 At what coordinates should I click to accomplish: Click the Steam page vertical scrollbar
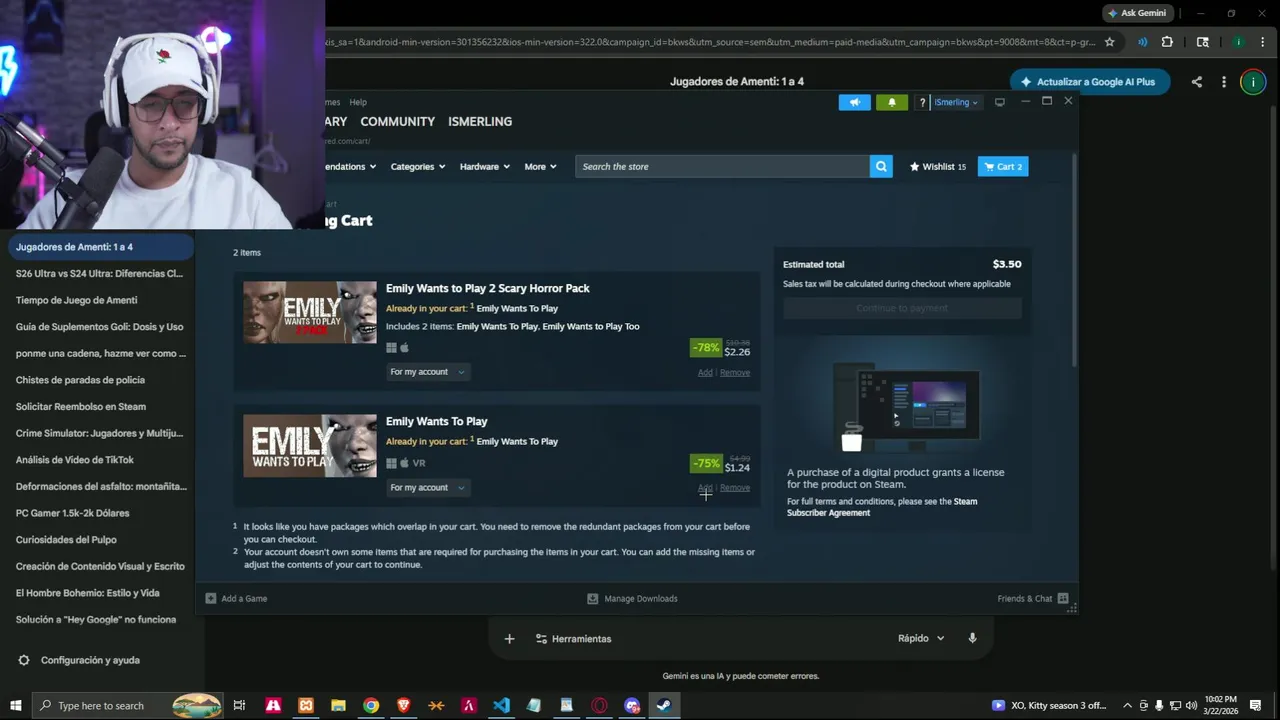pyautogui.click(x=1075, y=260)
